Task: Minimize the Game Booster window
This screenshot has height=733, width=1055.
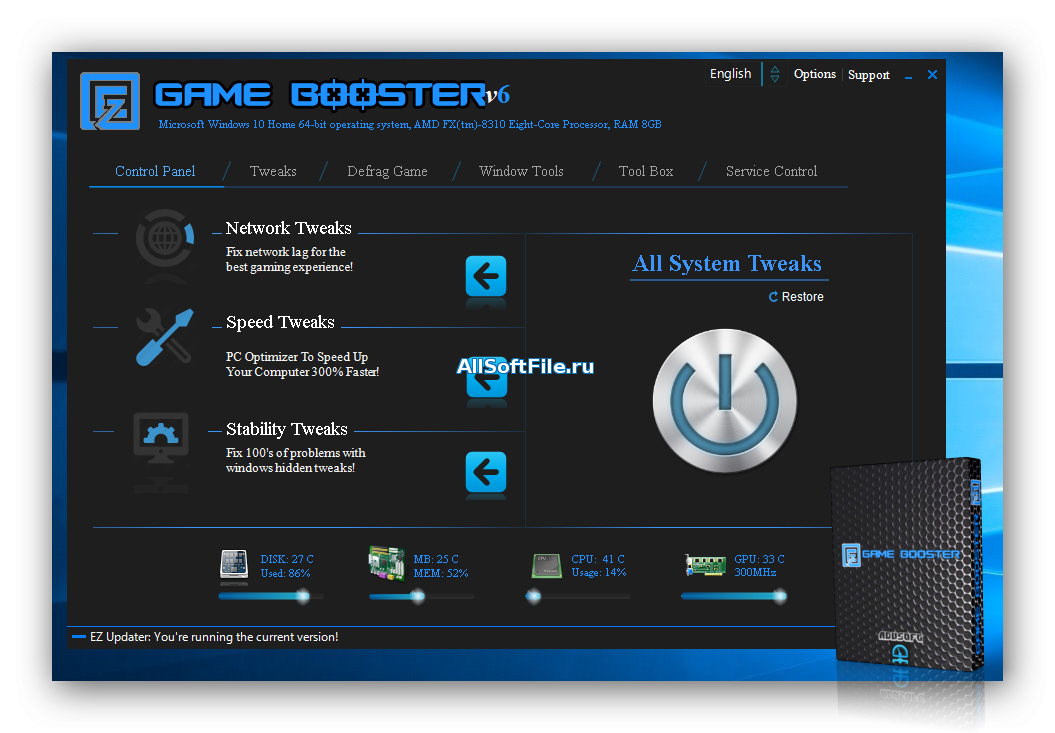Action: coord(908,75)
